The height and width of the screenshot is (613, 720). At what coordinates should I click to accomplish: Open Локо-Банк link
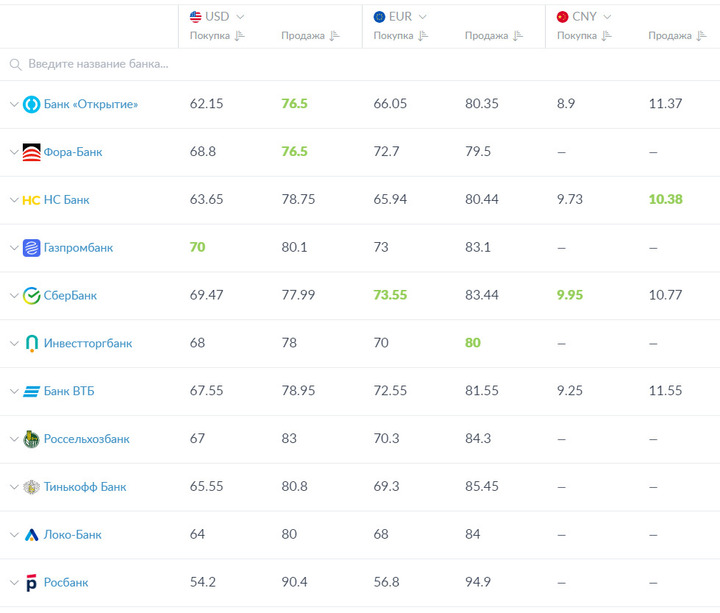point(73,535)
